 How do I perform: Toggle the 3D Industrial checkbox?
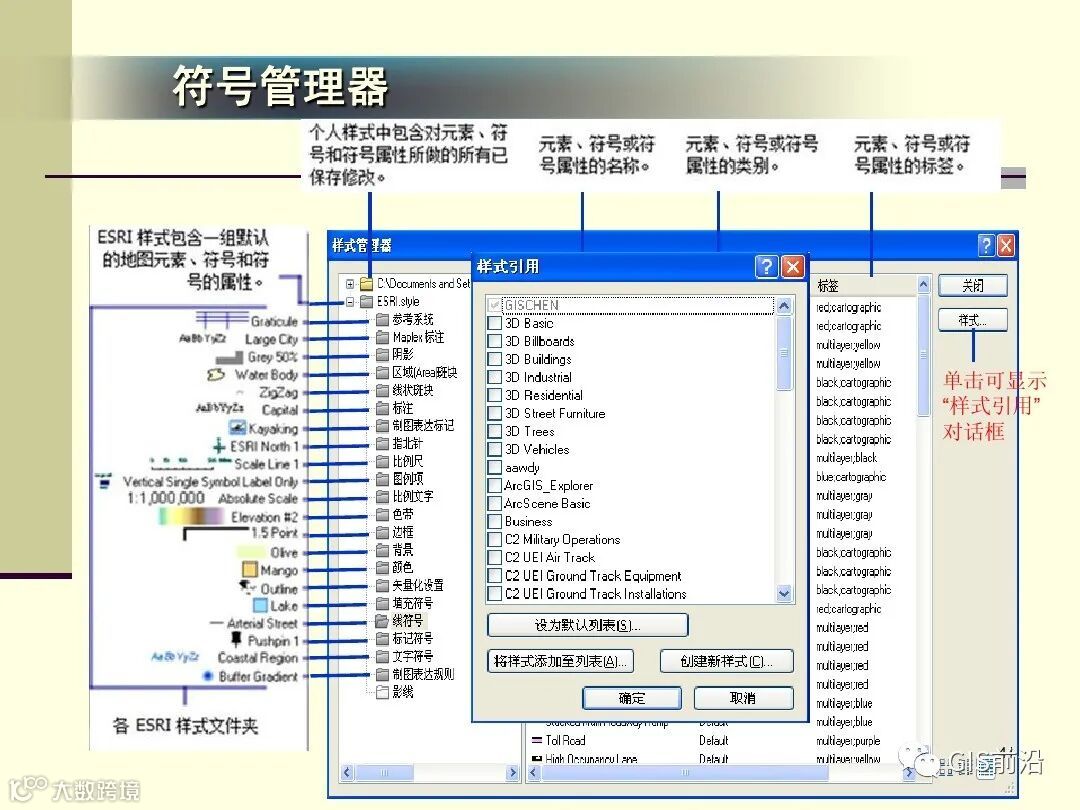point(495,377)
